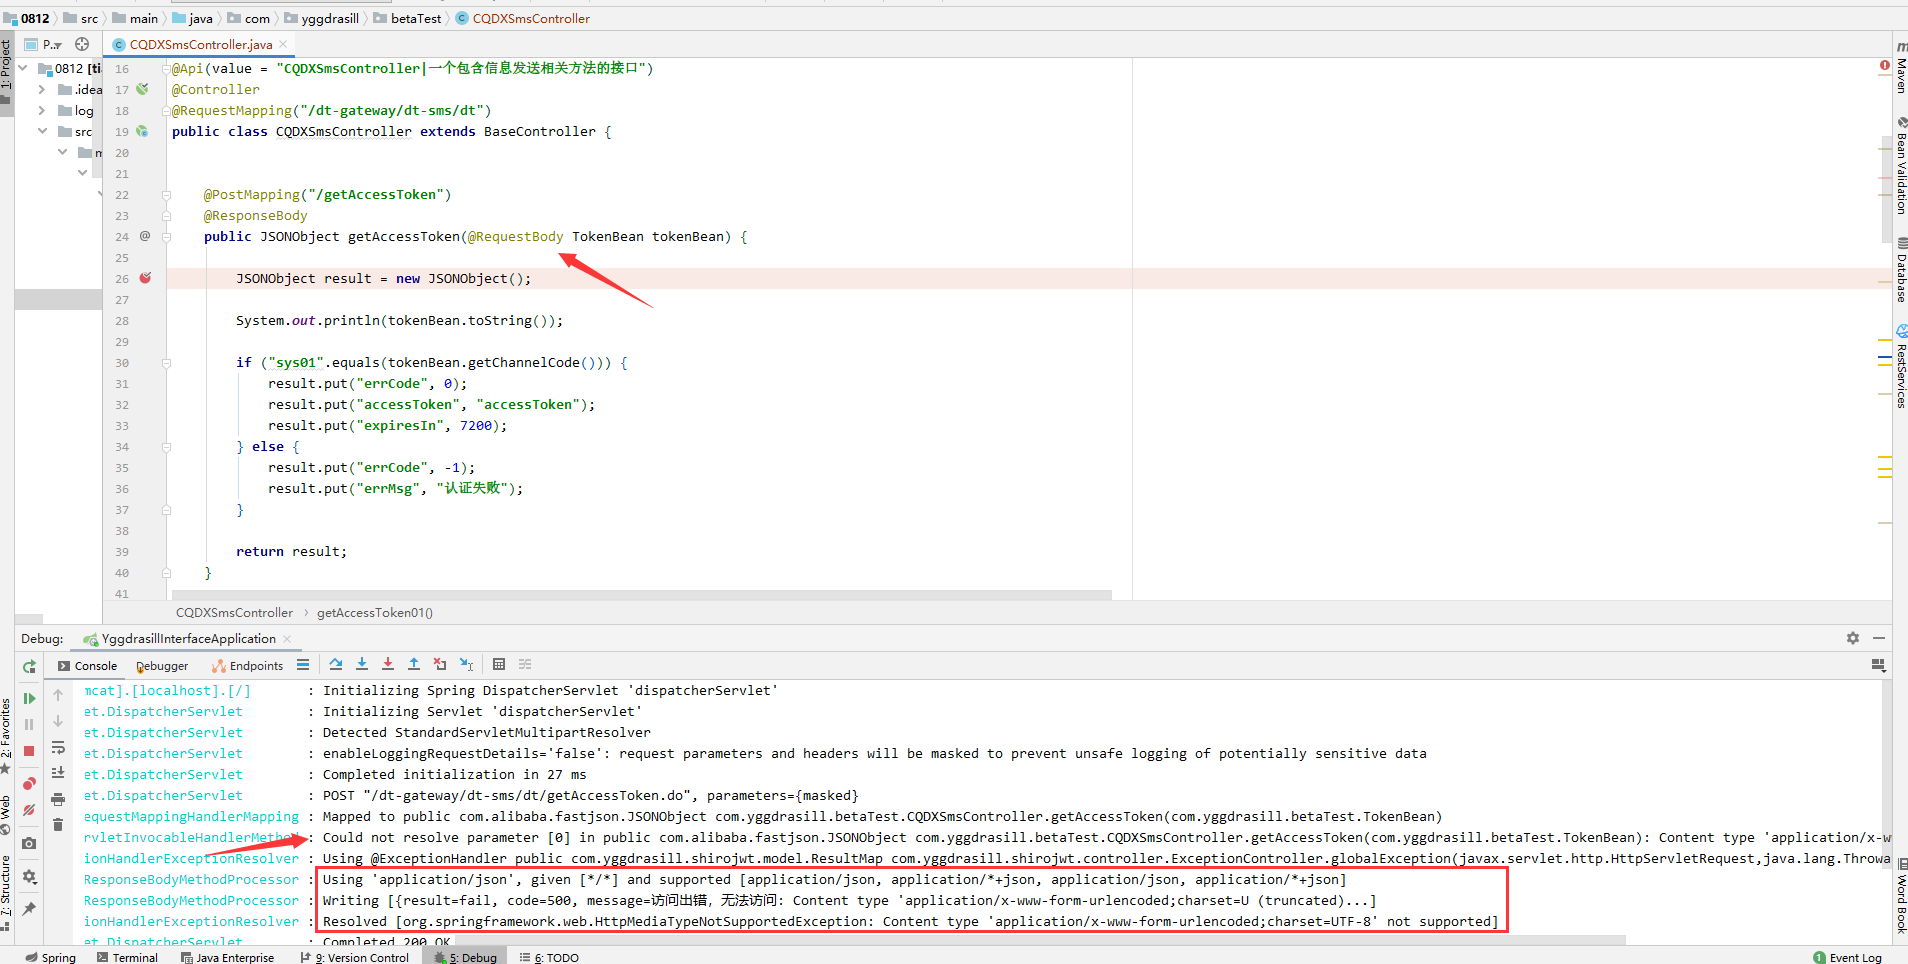This screenshot has width=1908, height=964.
Task: Fold else block at line 34
Action: (x=167, y=447)
